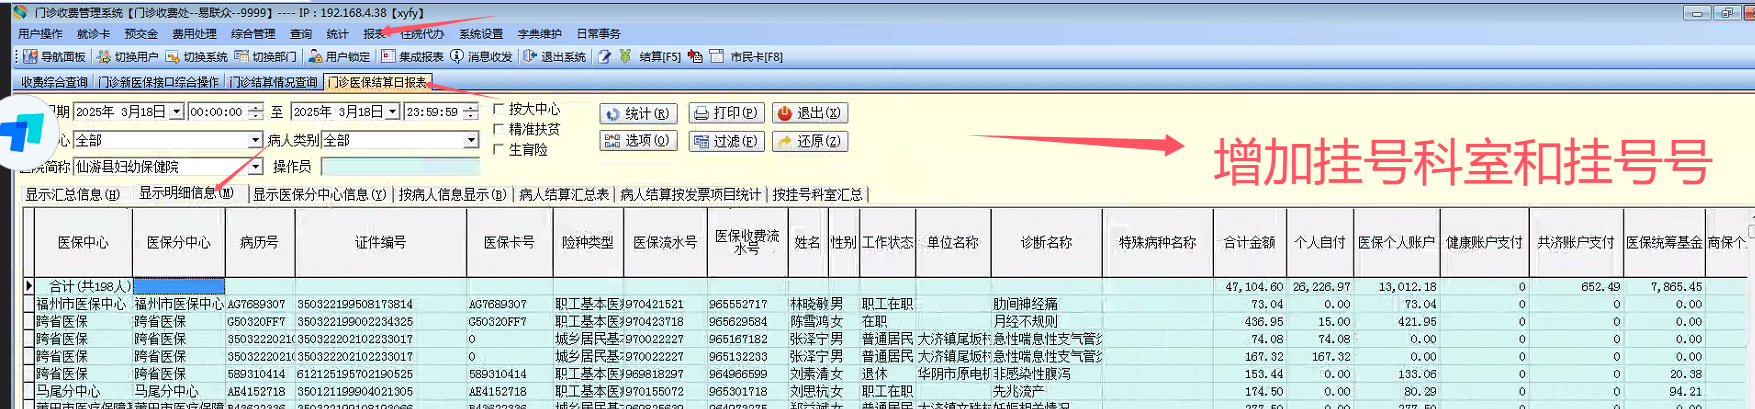The height and width of the screenshot is (409, 1755).
Task: Click the cell with name 陈雪鸿
Action: point(809,321)
